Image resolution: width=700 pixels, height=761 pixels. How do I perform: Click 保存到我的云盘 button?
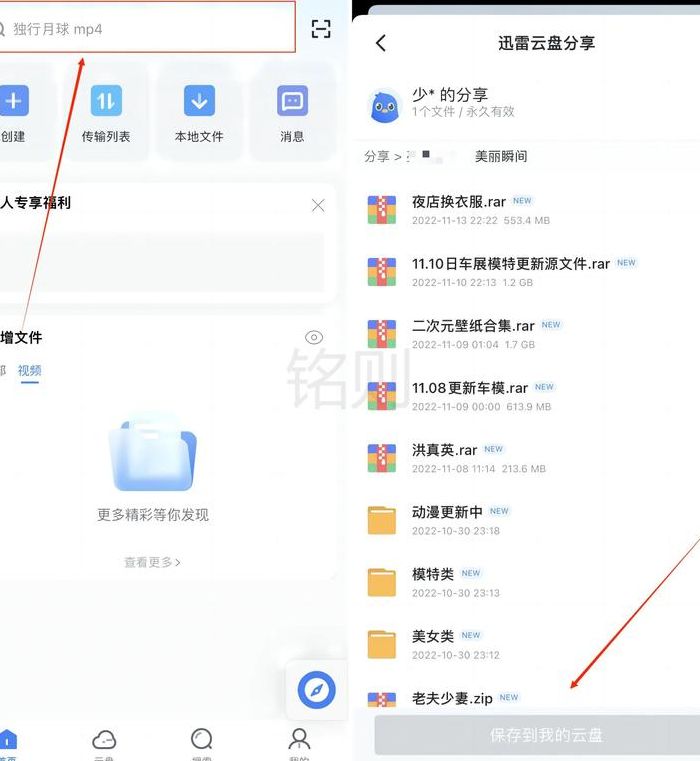pos(537,735)
